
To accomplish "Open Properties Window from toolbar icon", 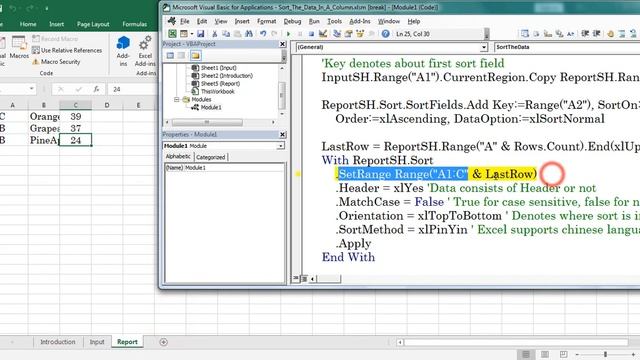I will coord(348,34).
